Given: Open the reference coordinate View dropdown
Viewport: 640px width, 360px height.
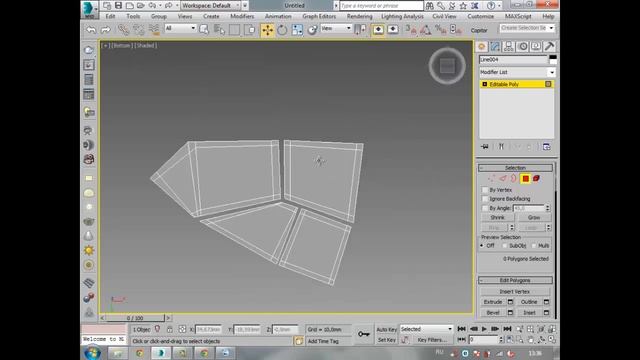Looking at the screenshot, I should point(336,28).
